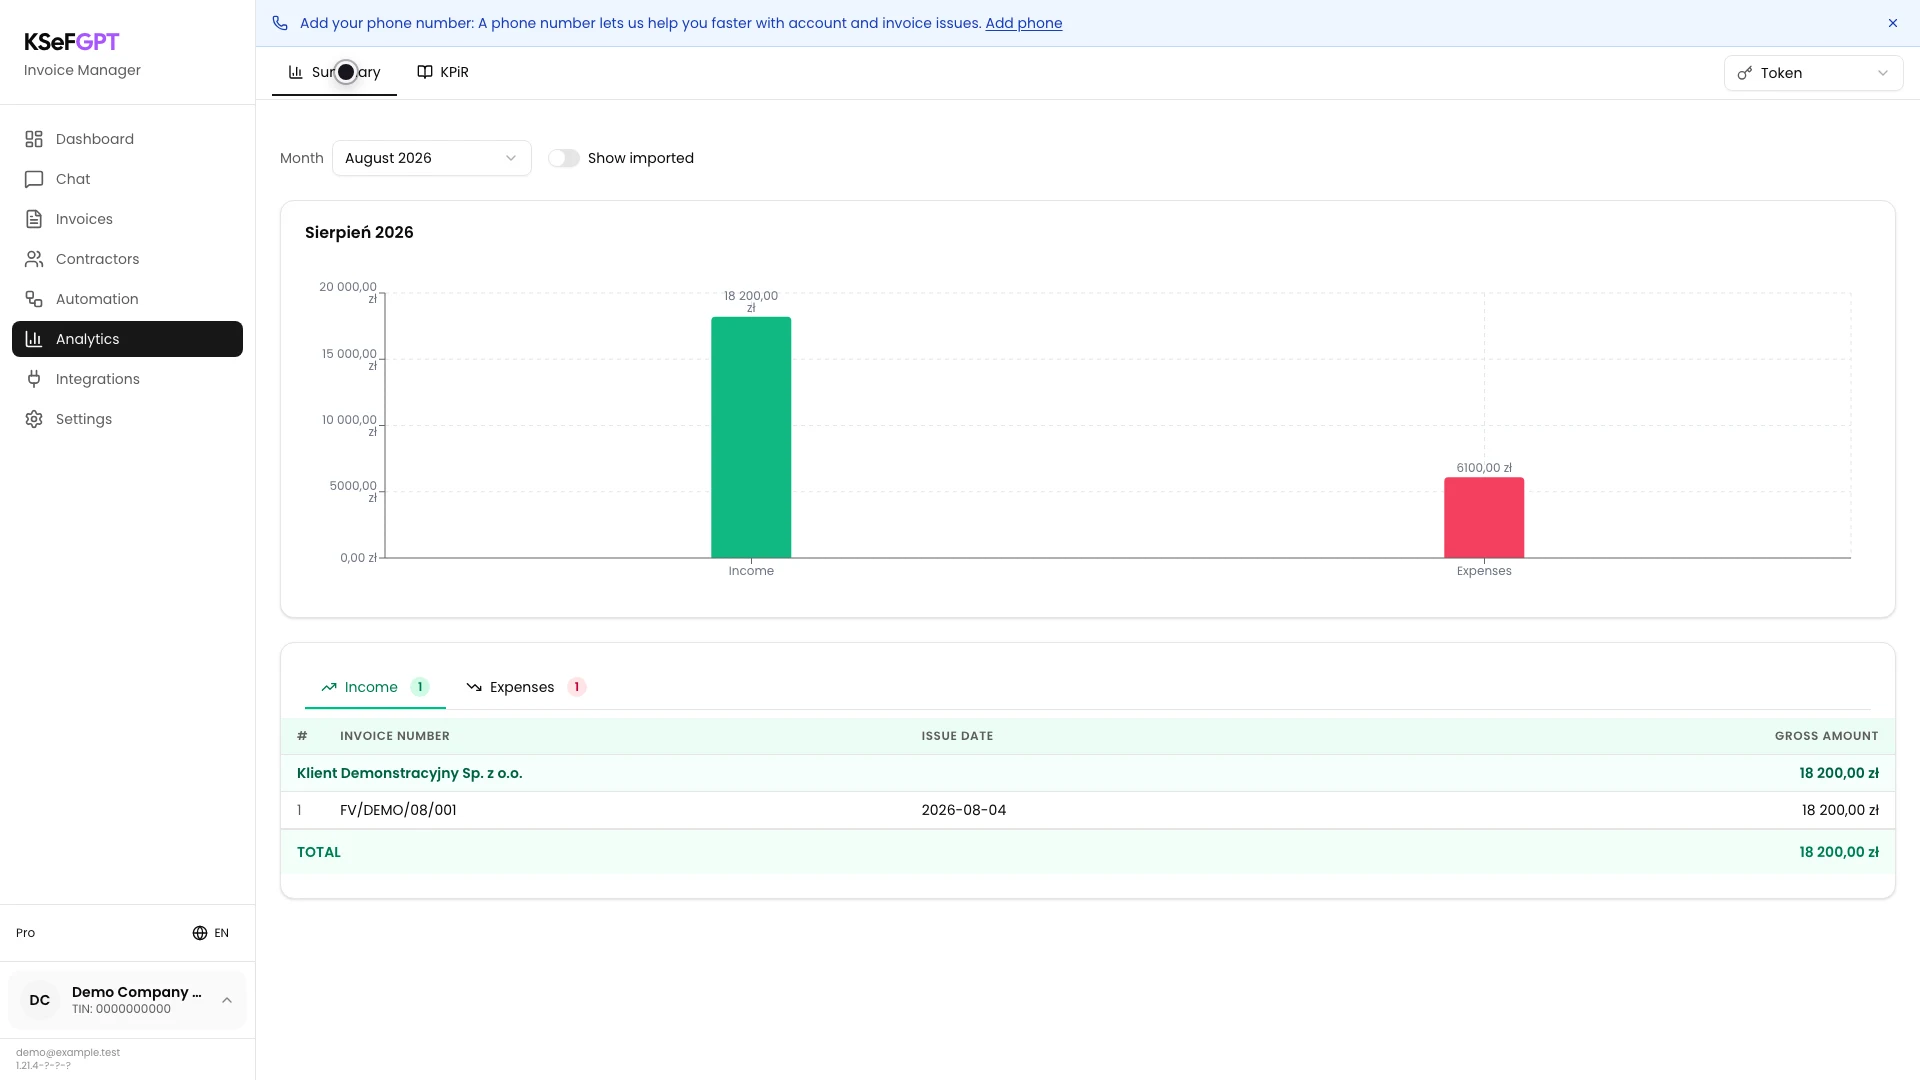This screenshot has height=1080, width=1920.
Task: Dismiss the phone number banner
Action: (1893, 23)
